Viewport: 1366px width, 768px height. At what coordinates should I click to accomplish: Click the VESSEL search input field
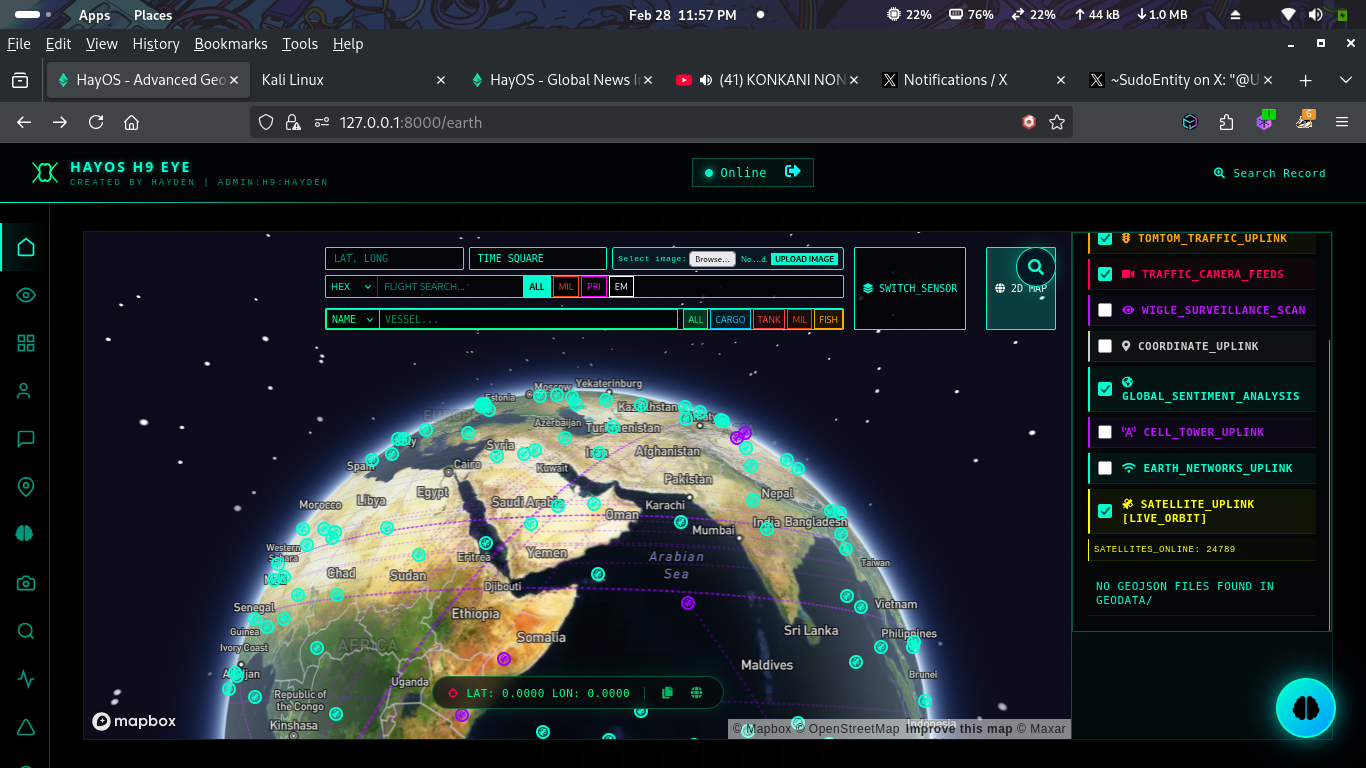(528, 319)
